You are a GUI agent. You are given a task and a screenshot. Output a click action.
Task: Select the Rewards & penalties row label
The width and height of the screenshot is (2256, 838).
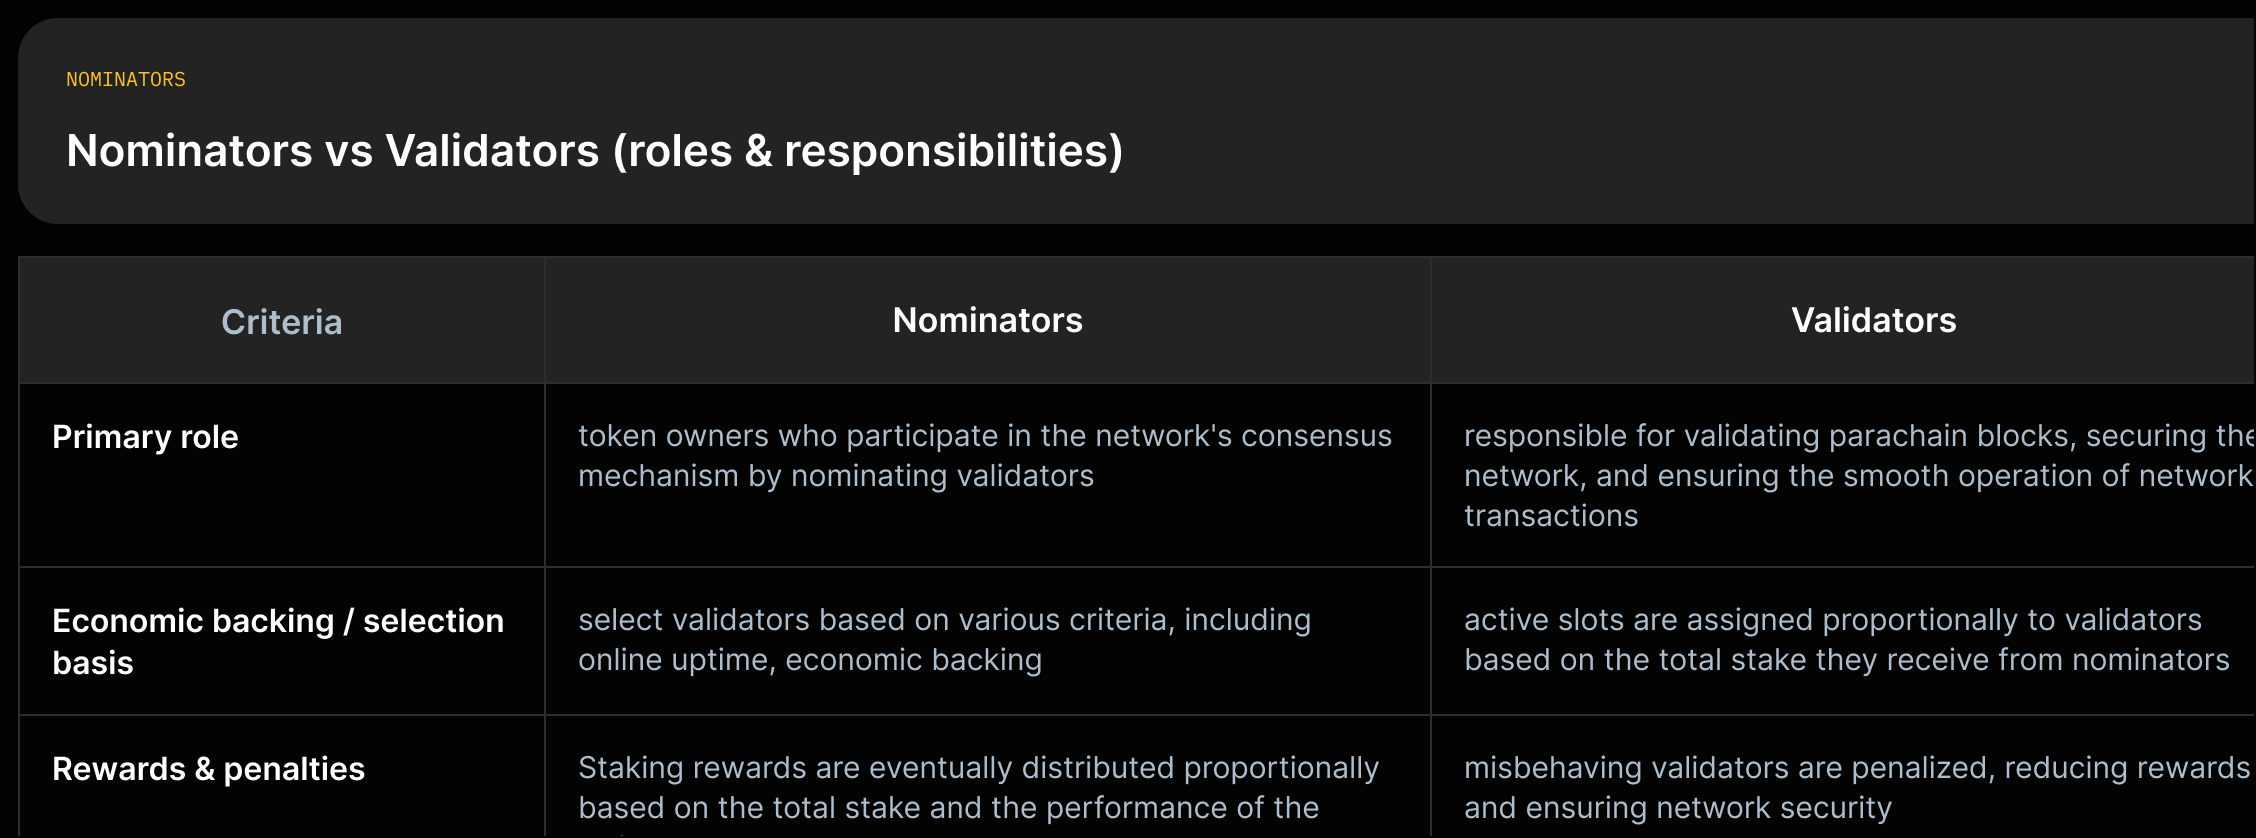[208, 769]
